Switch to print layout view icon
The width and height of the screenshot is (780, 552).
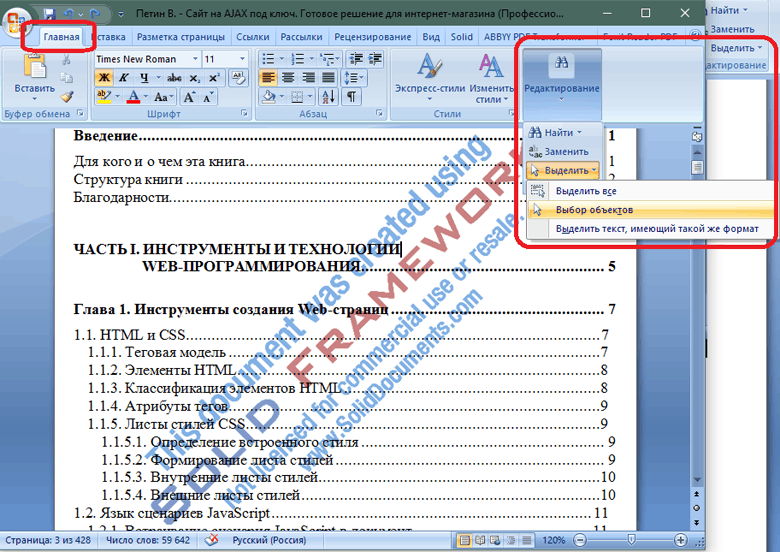click(x=464, y=541)
